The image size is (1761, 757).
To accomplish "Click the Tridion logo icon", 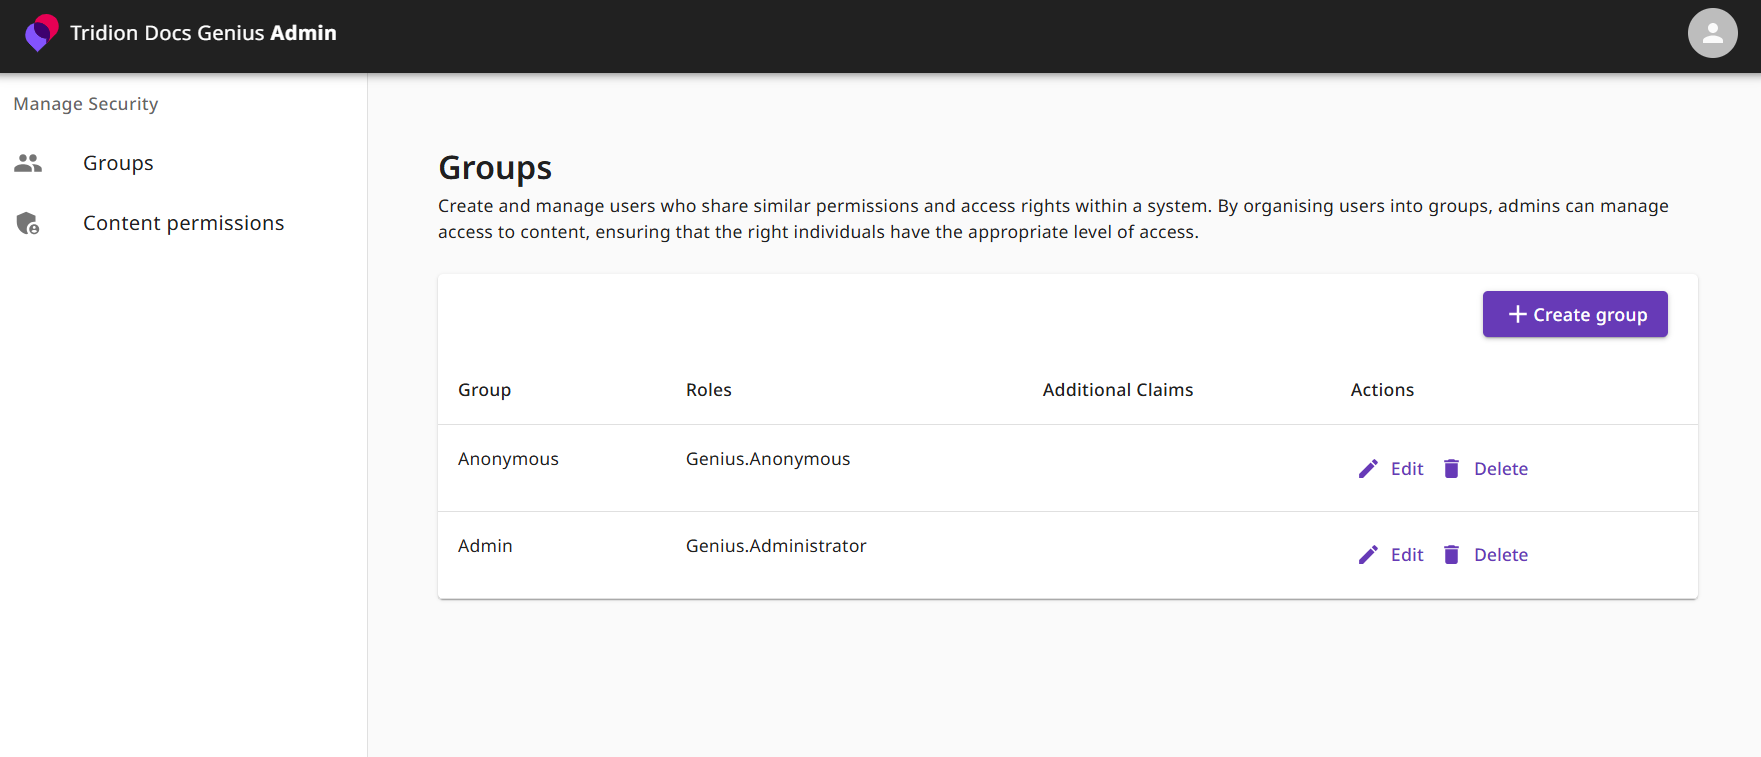I will click(x=41, y=33).
